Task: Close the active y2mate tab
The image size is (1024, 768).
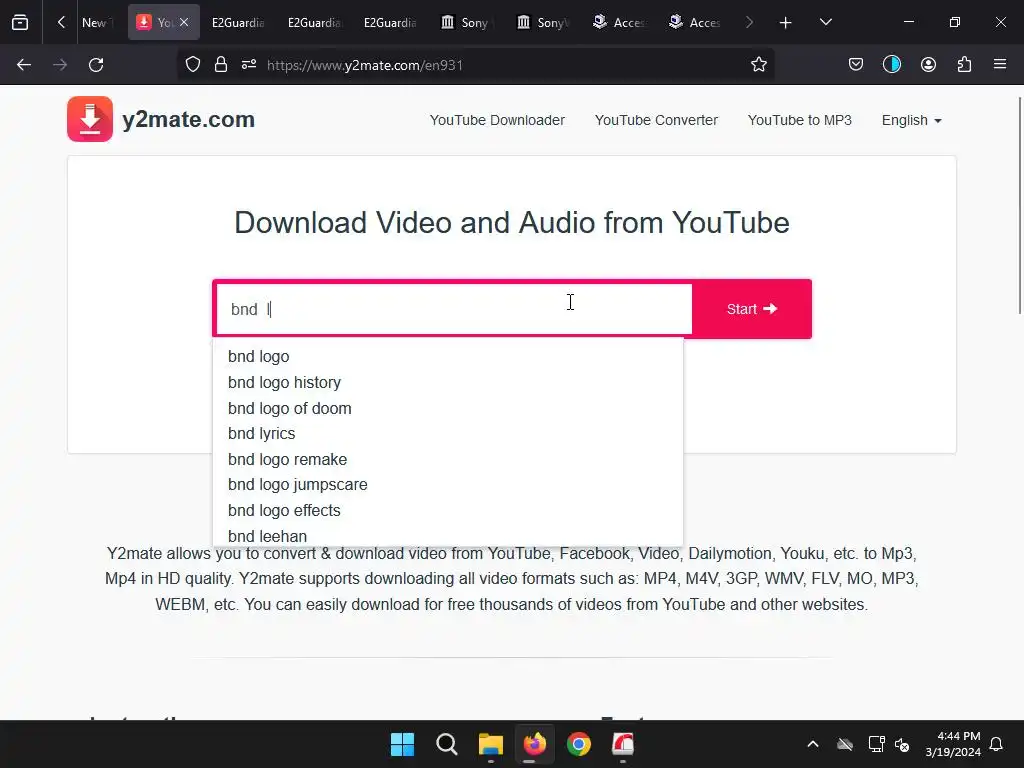Action: [x=184, y=22]
